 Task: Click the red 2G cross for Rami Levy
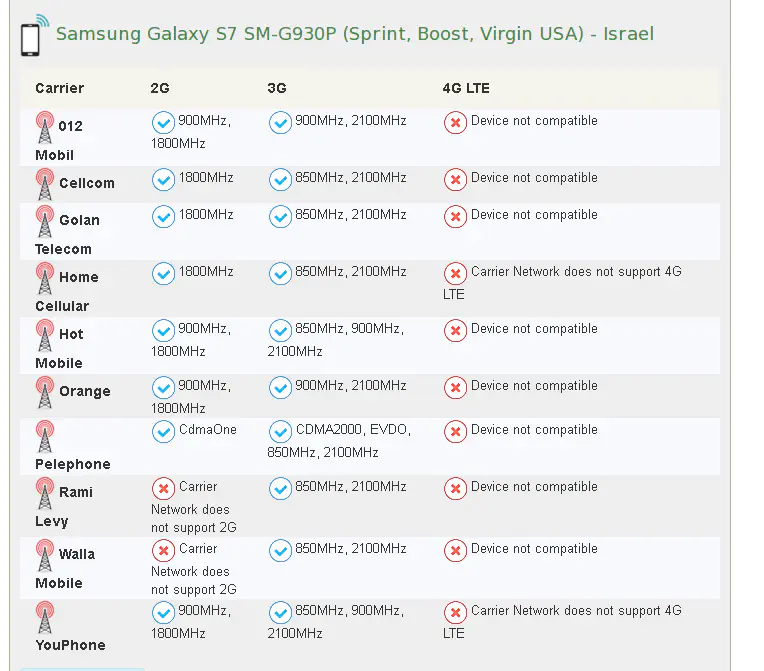click(x=163, y=488)
